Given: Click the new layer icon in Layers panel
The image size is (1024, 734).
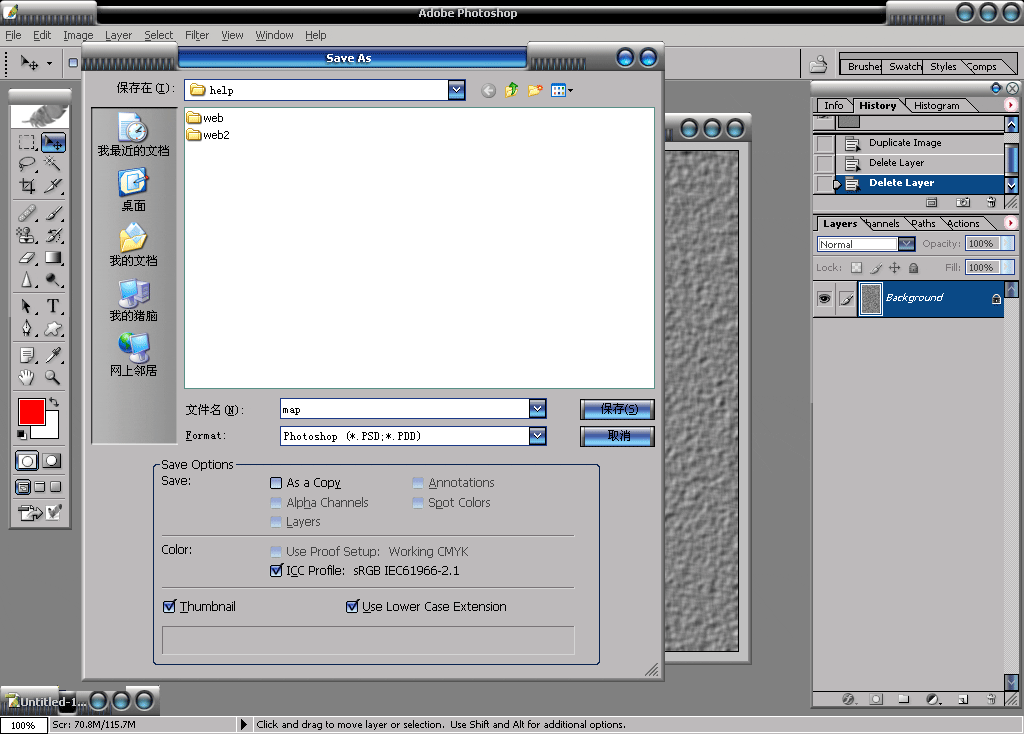Looking at the screenshot, I should point(963,699).
